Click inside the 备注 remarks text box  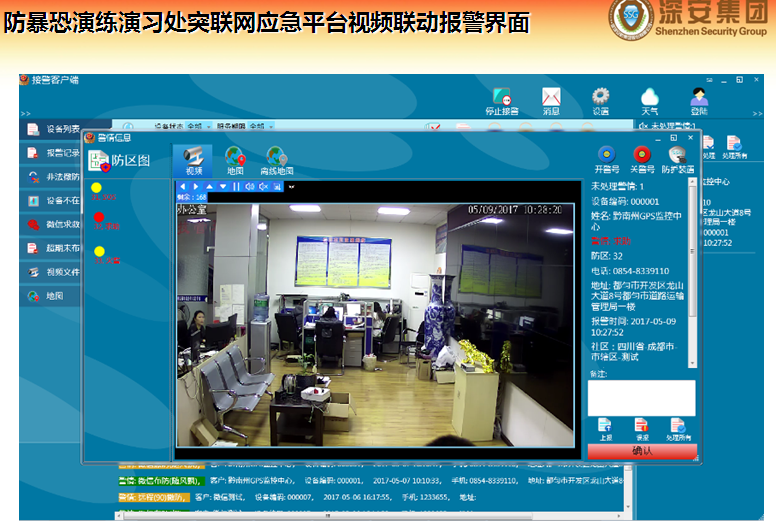point(641,397)
